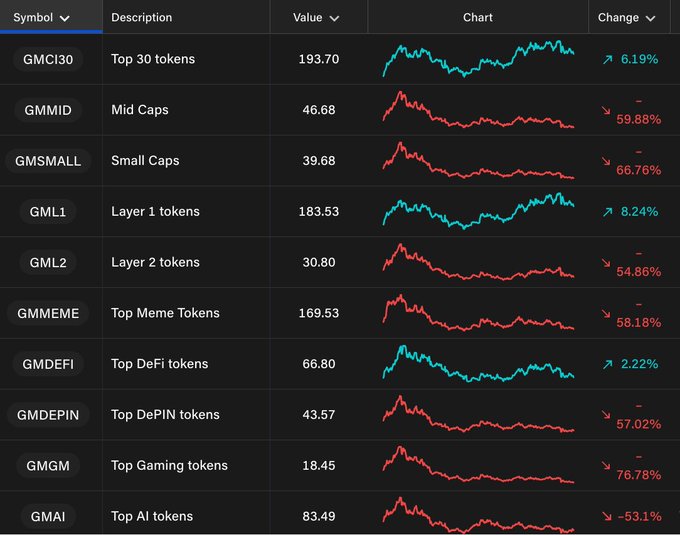Click the up arrow icon beside 2.22%

pos(606,365)
